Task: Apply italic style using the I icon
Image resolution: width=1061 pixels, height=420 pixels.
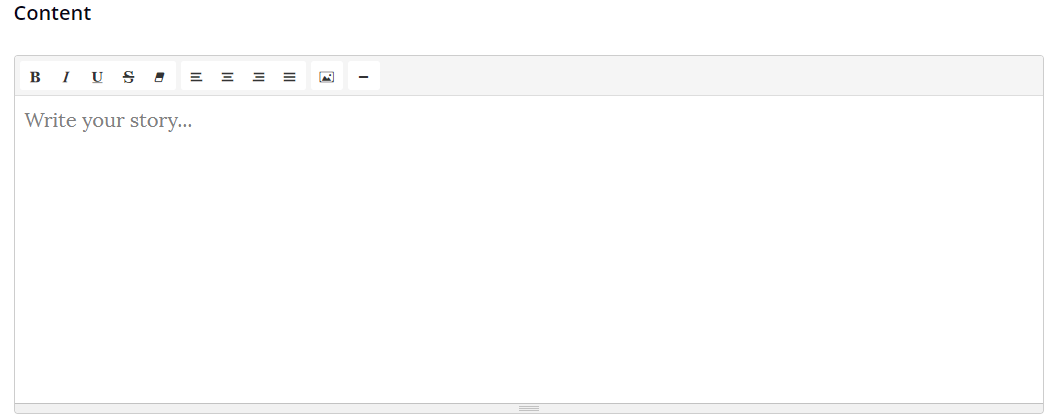Action: pos(66,77)
